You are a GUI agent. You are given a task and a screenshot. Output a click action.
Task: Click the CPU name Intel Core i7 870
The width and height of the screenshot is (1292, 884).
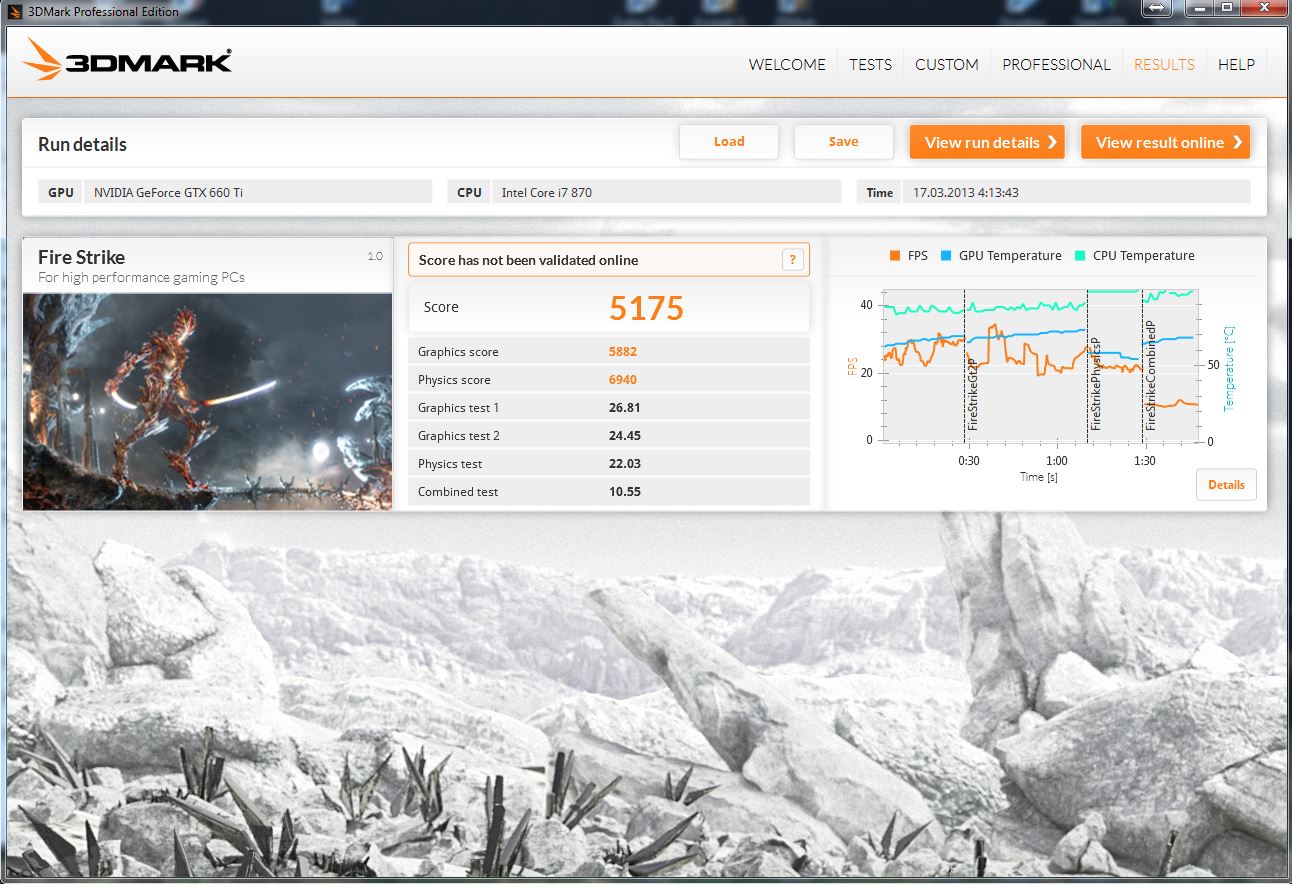(x=546, y=193)
